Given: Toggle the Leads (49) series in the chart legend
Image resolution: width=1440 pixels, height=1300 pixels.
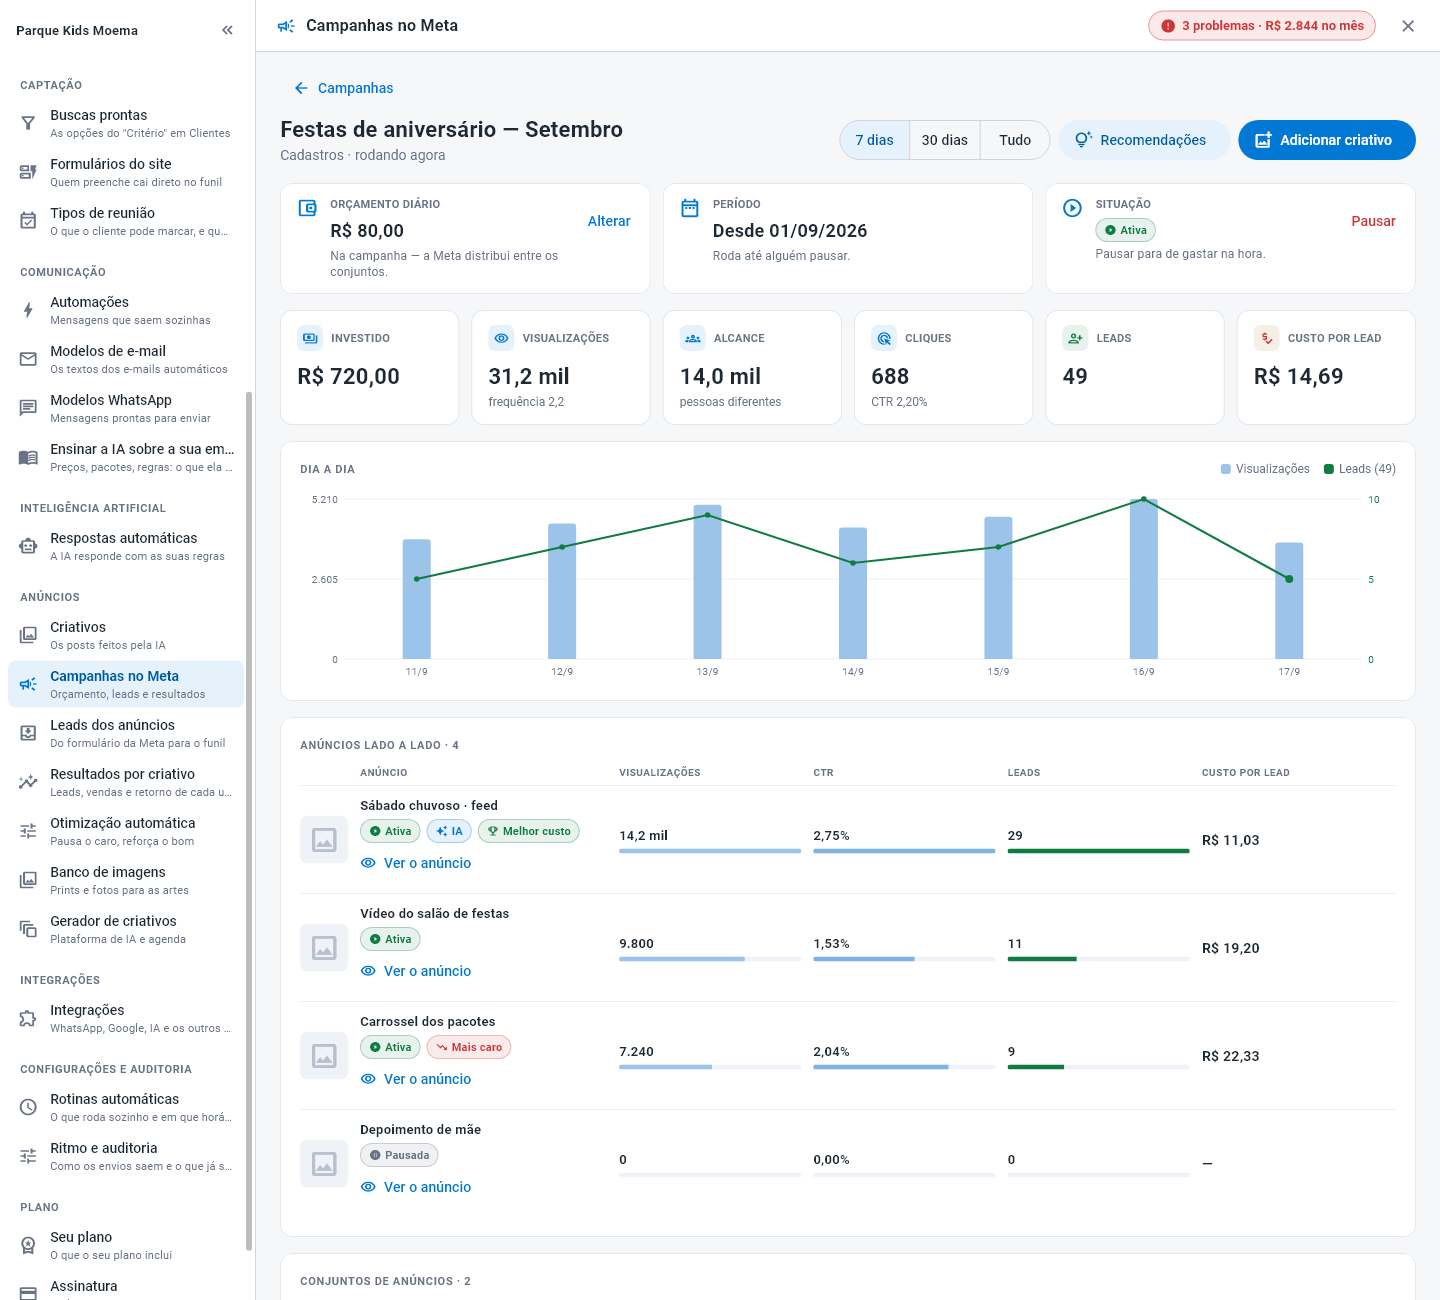Looking at the screenshot, I should coord(1360,469).
